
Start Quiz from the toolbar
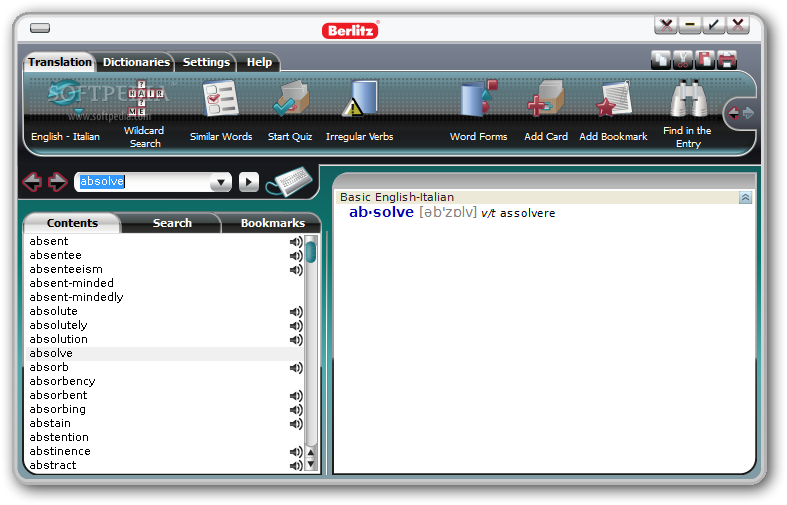point(290,110)
